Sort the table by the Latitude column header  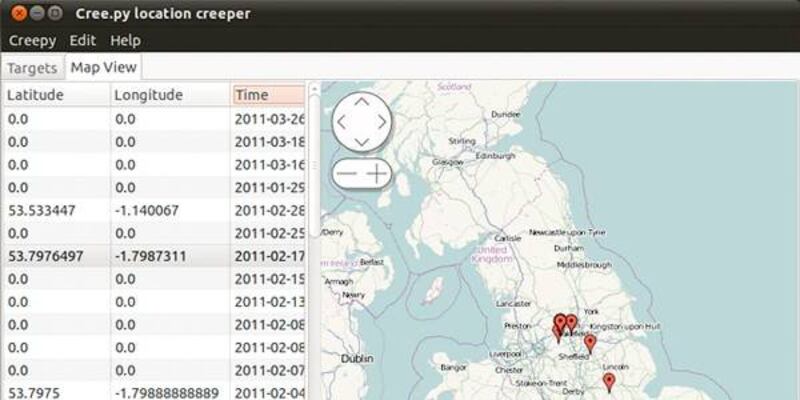pos(56,95)
